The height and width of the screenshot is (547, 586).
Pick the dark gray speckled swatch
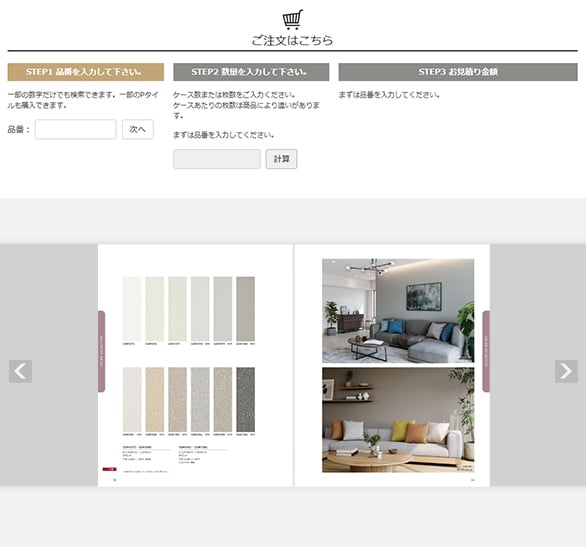click(246, 399)
